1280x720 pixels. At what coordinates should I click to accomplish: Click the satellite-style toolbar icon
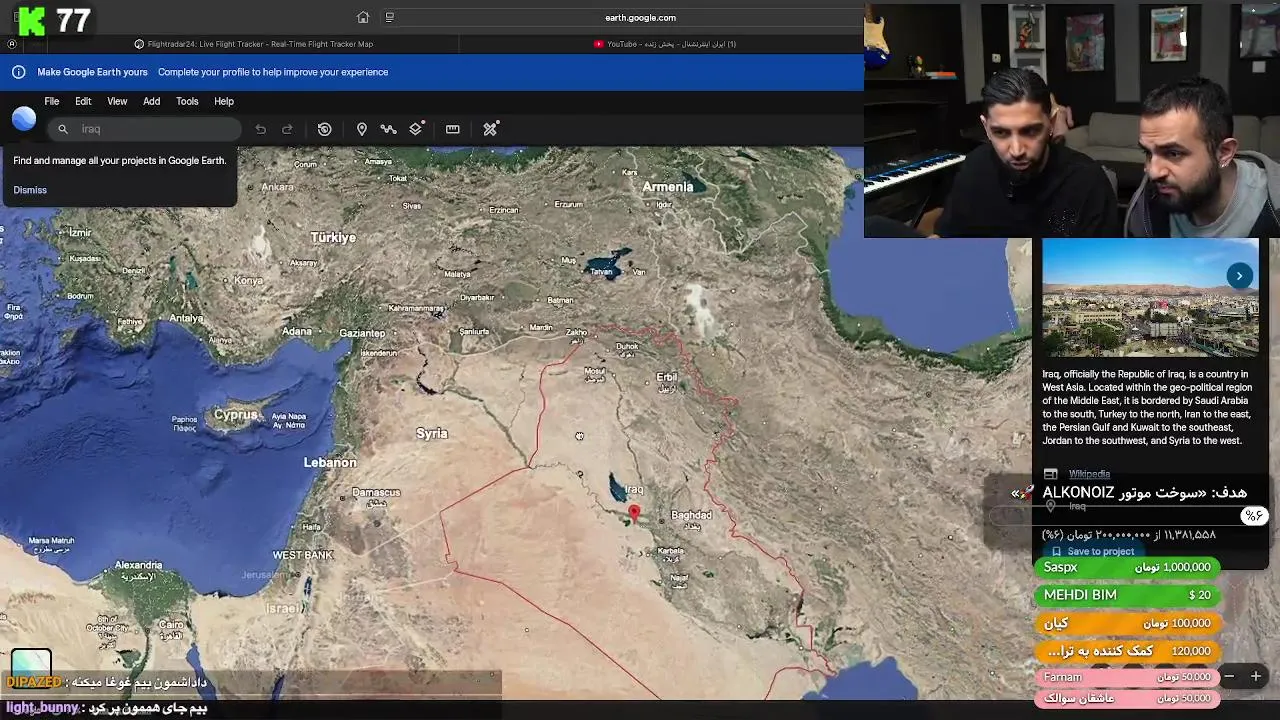pos(490,129)
